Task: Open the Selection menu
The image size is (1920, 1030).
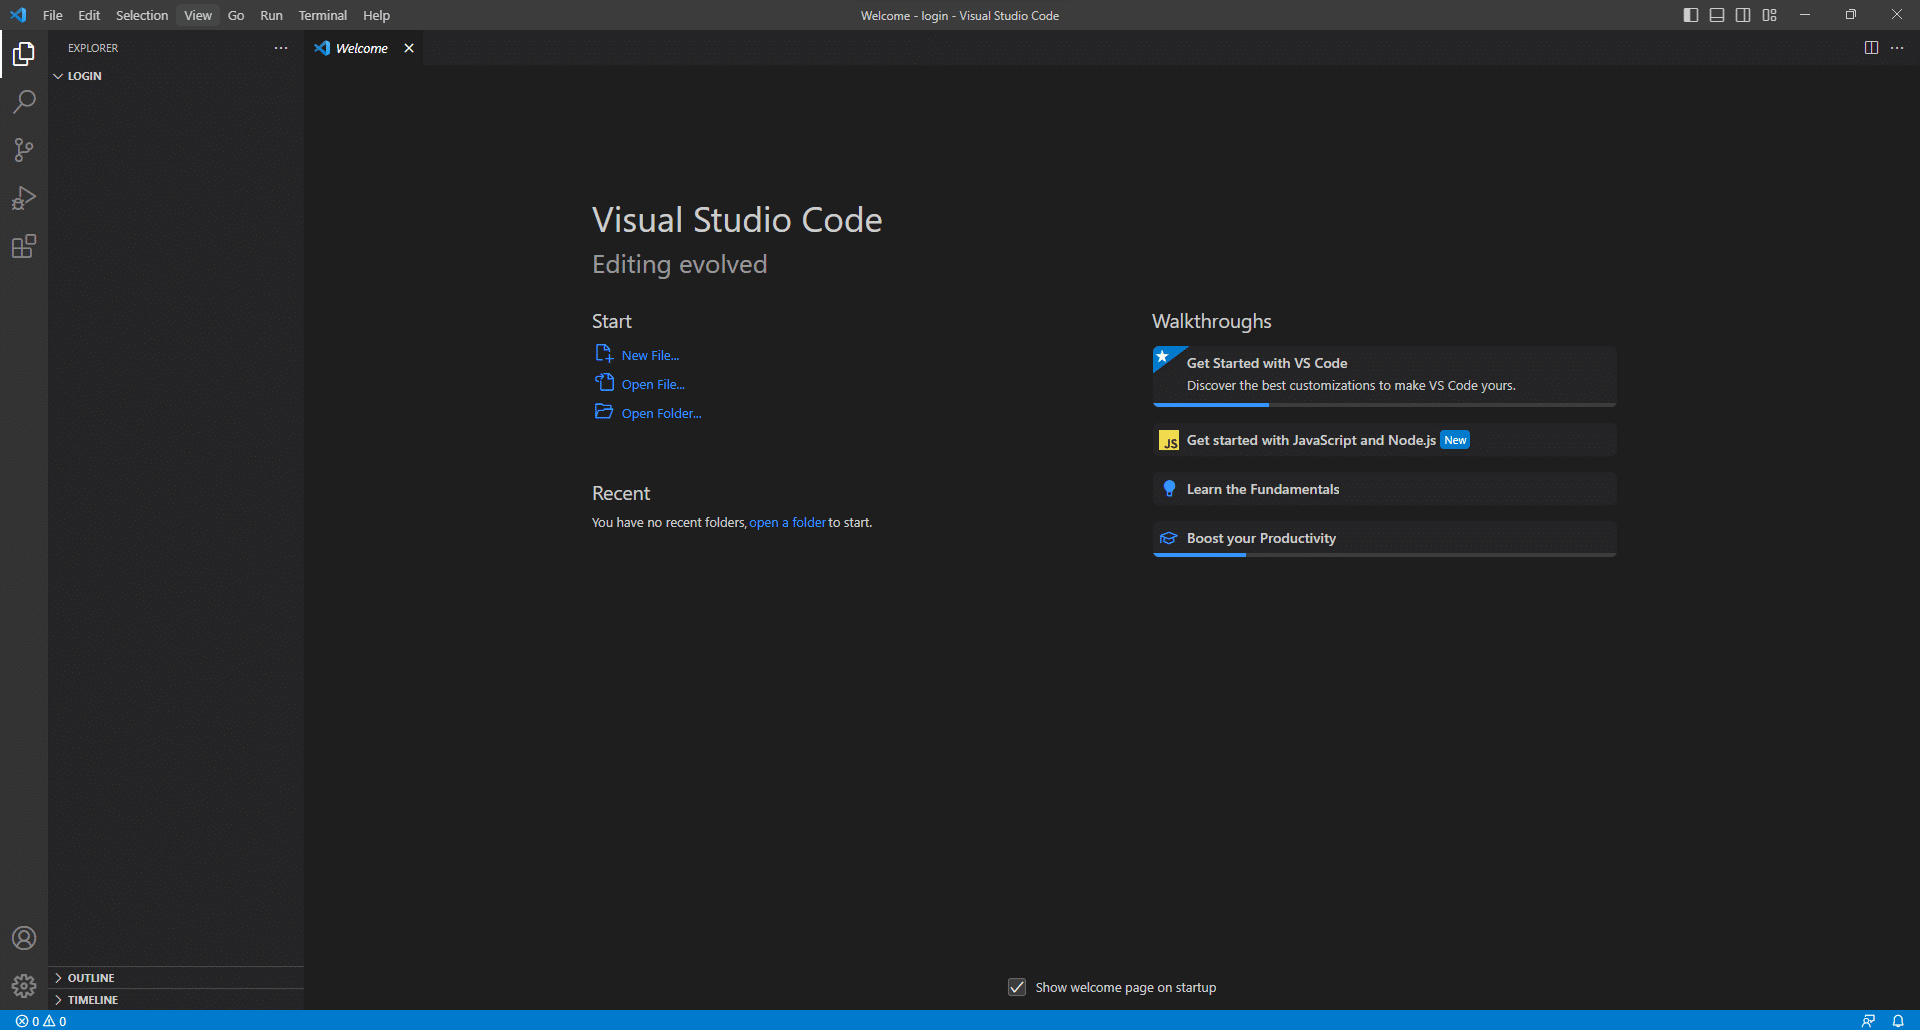Action: [x=142, y=15]
